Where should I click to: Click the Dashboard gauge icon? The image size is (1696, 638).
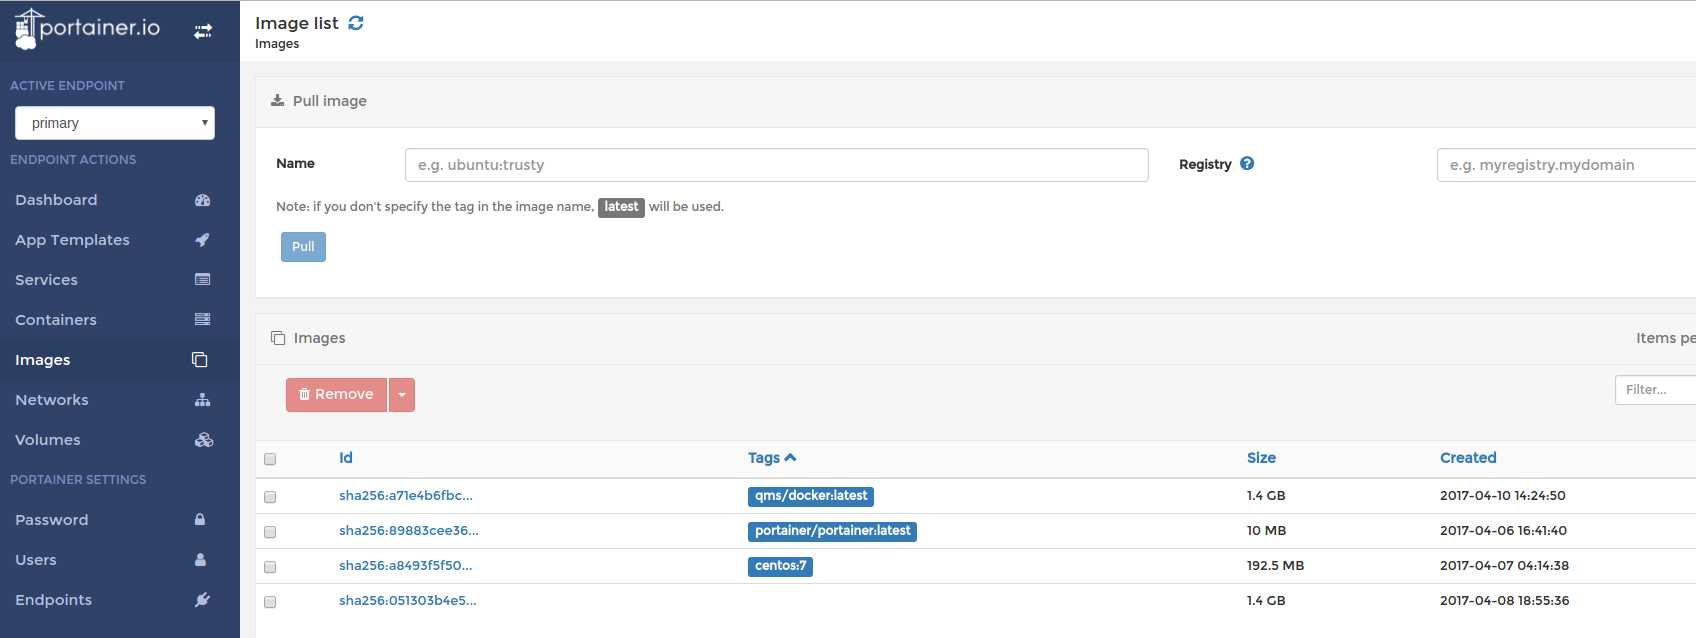(202, 200)
